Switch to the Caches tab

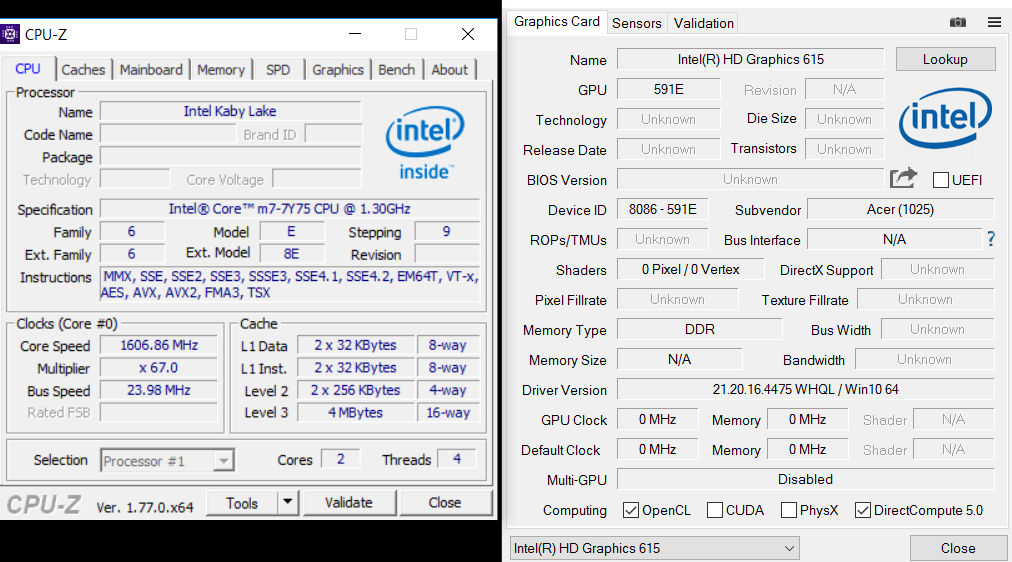click(x=83, y=70)
